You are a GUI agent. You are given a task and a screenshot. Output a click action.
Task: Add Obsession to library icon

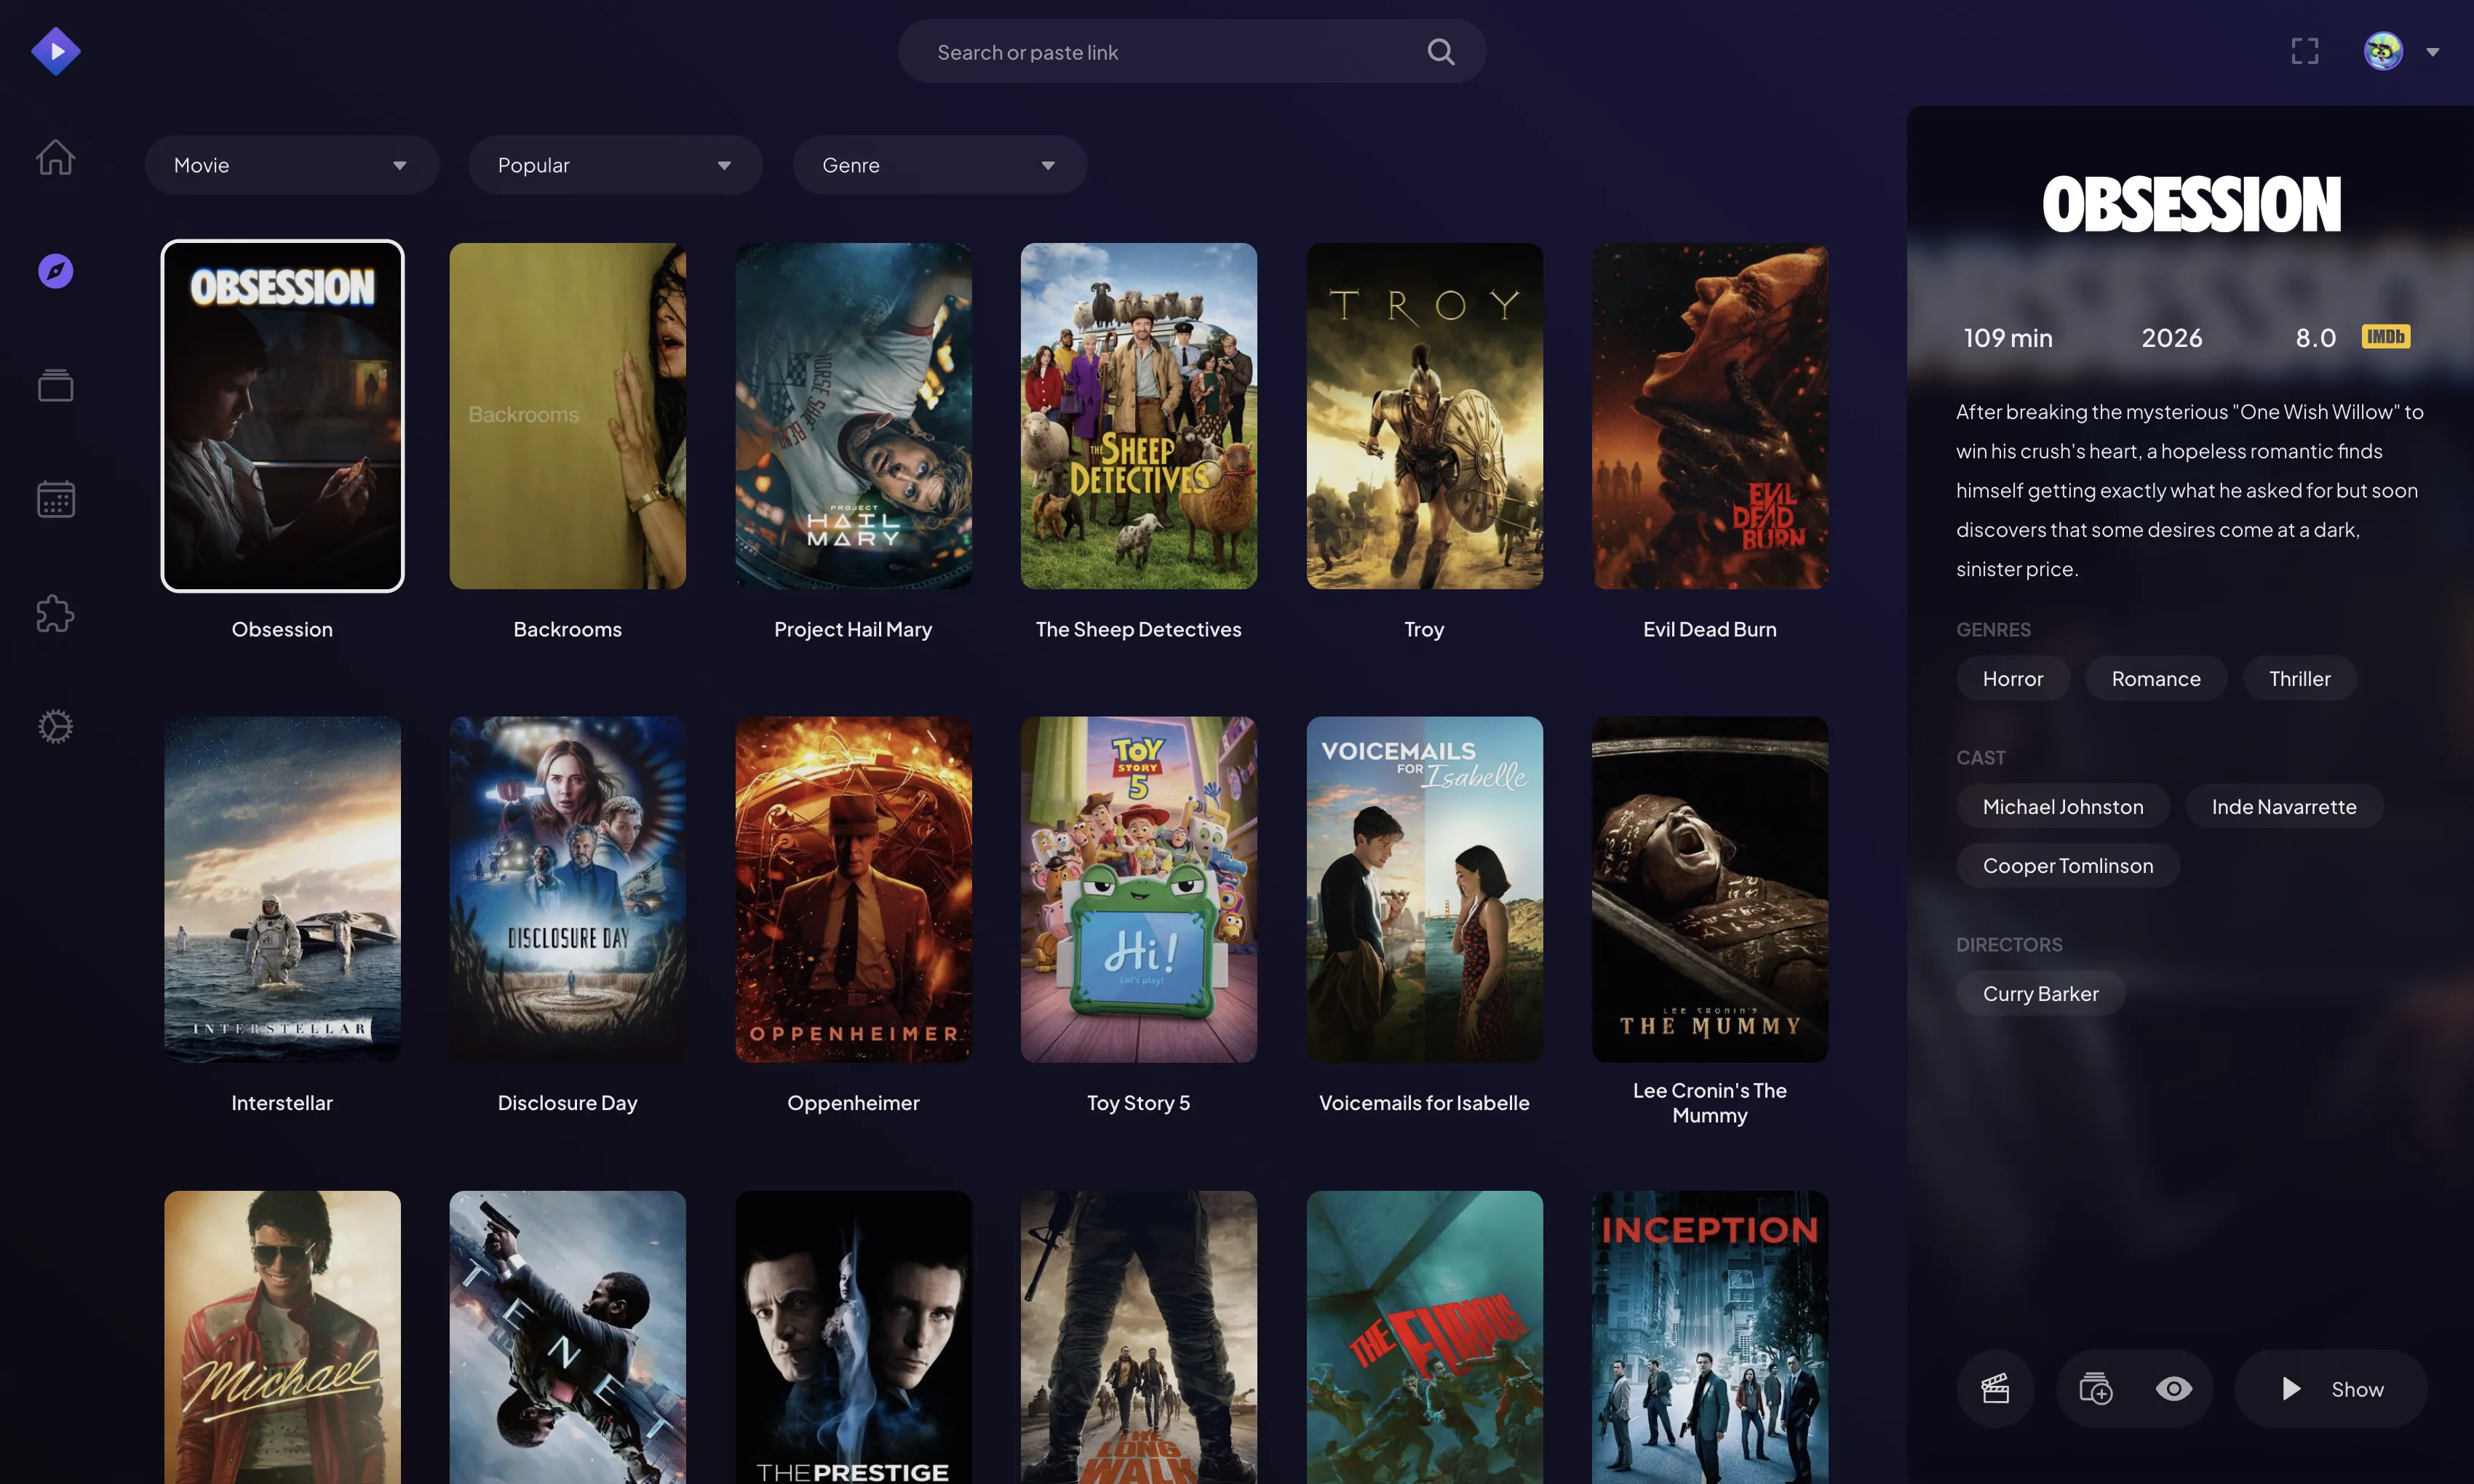click(x=2095, y=1389)
